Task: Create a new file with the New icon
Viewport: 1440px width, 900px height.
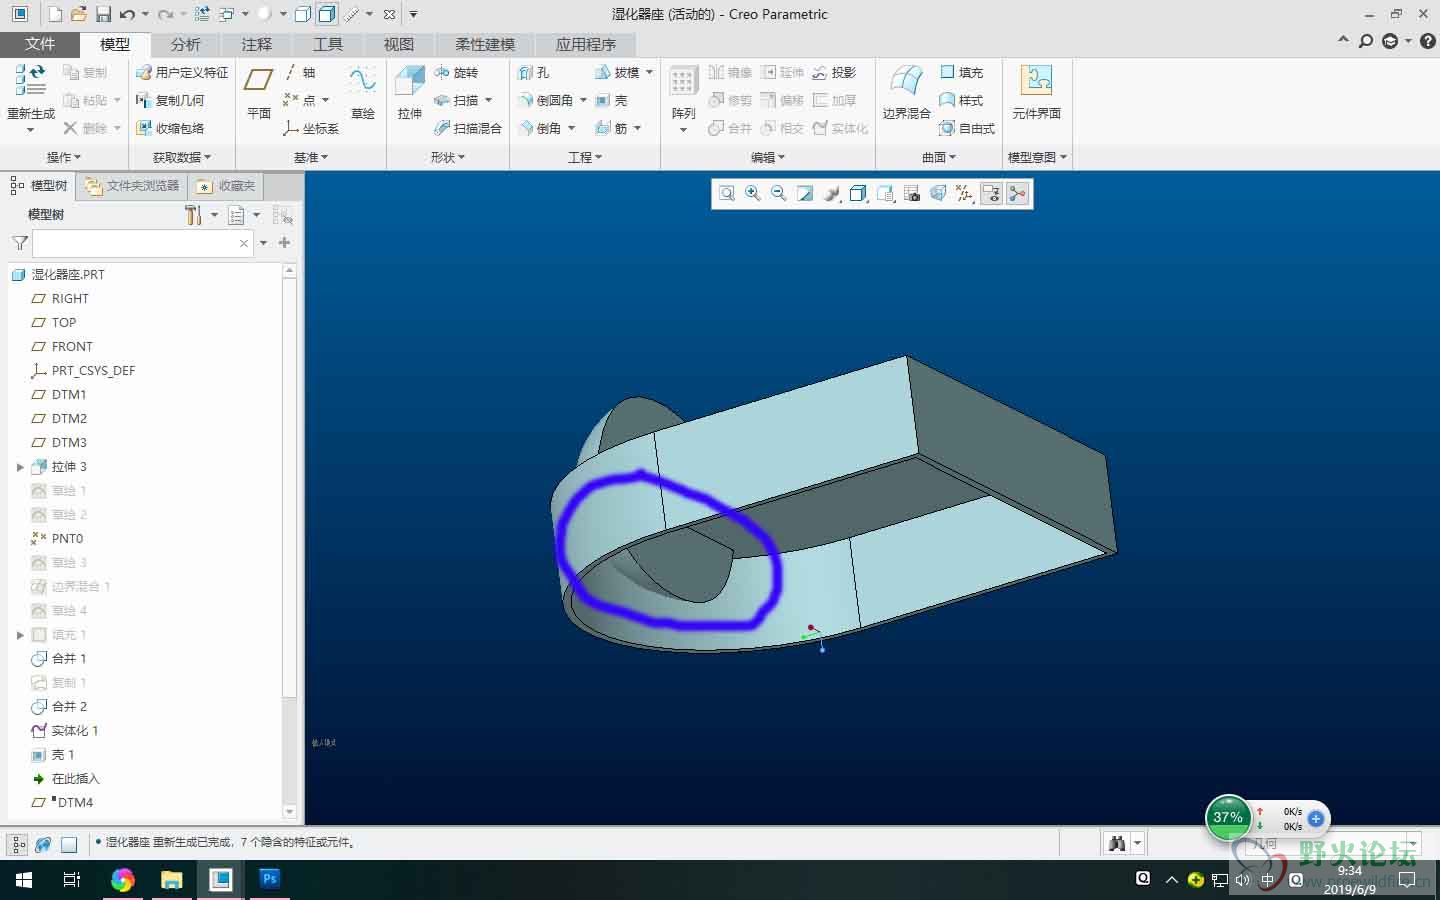Action: point(55,14)
